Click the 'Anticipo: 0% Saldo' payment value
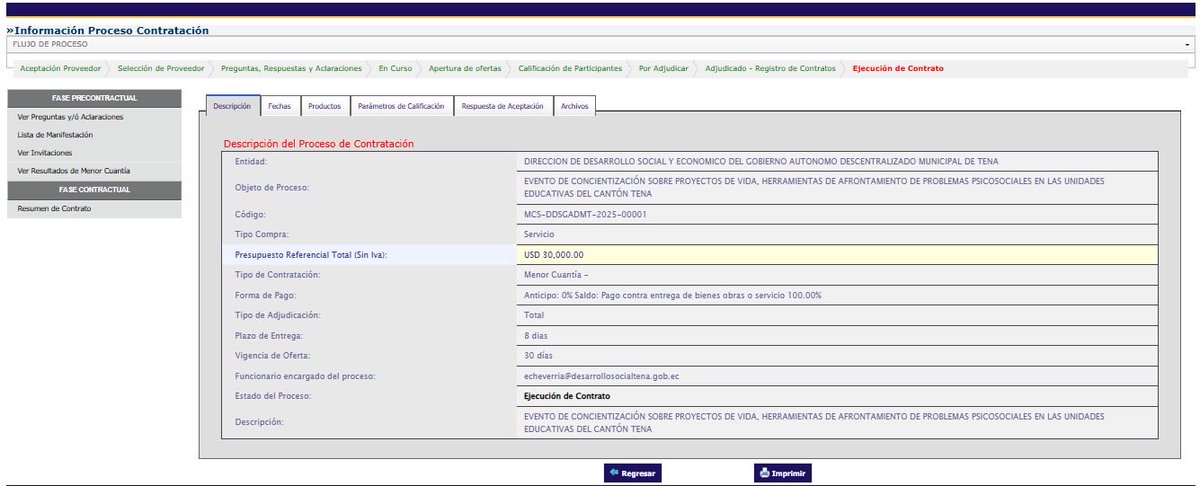 point(673,295)
